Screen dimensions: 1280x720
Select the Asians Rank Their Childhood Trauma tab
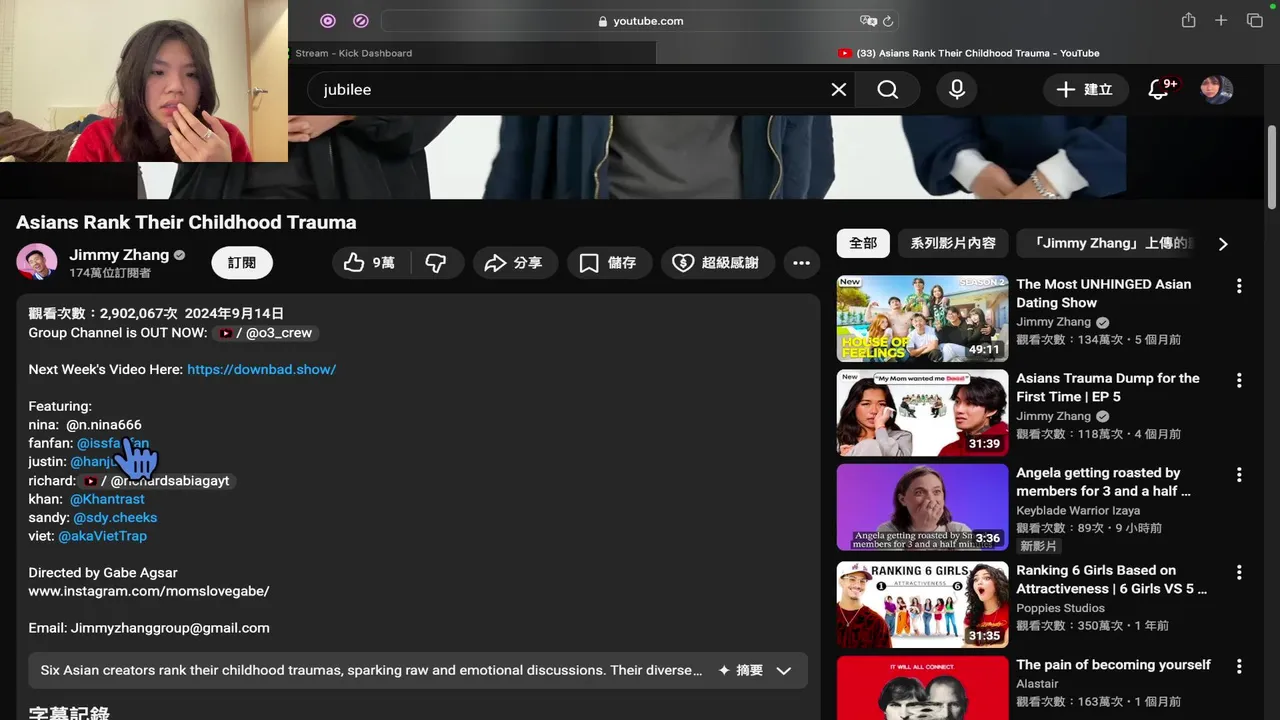click(x=969, y=53)
